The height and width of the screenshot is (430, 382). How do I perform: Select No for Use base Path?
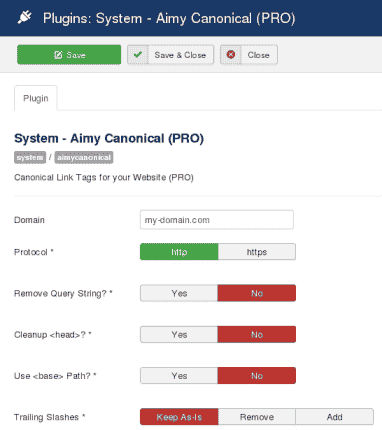(257, 376)
